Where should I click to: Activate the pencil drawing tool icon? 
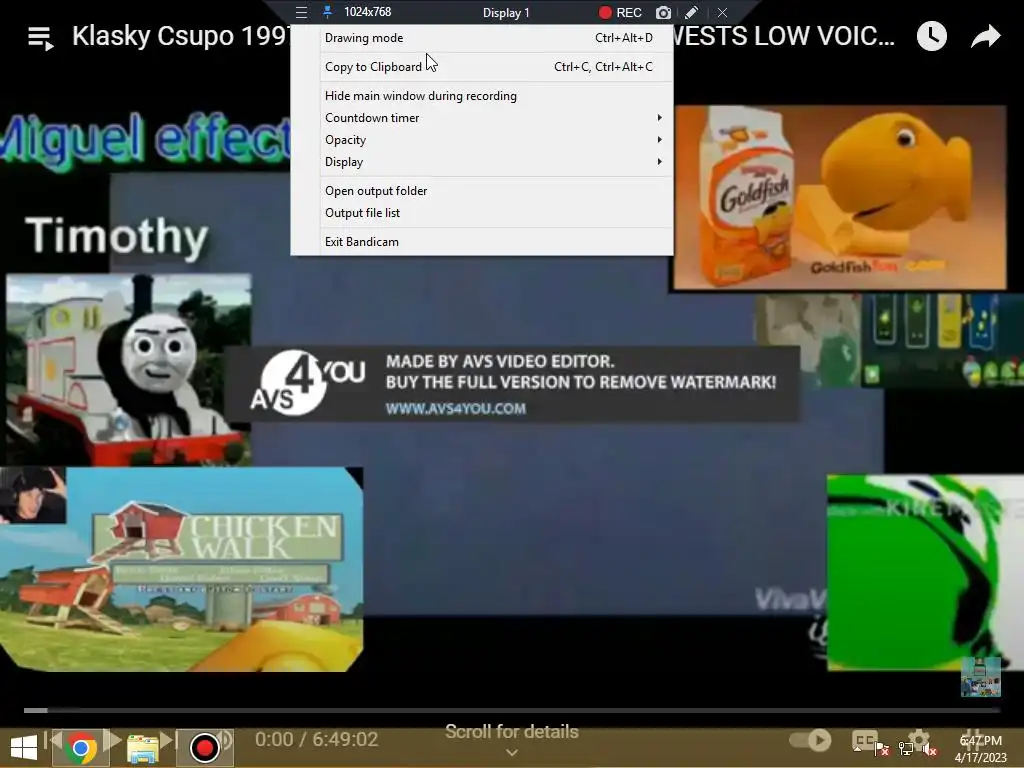pyautogui.click(x=691, y=12)
